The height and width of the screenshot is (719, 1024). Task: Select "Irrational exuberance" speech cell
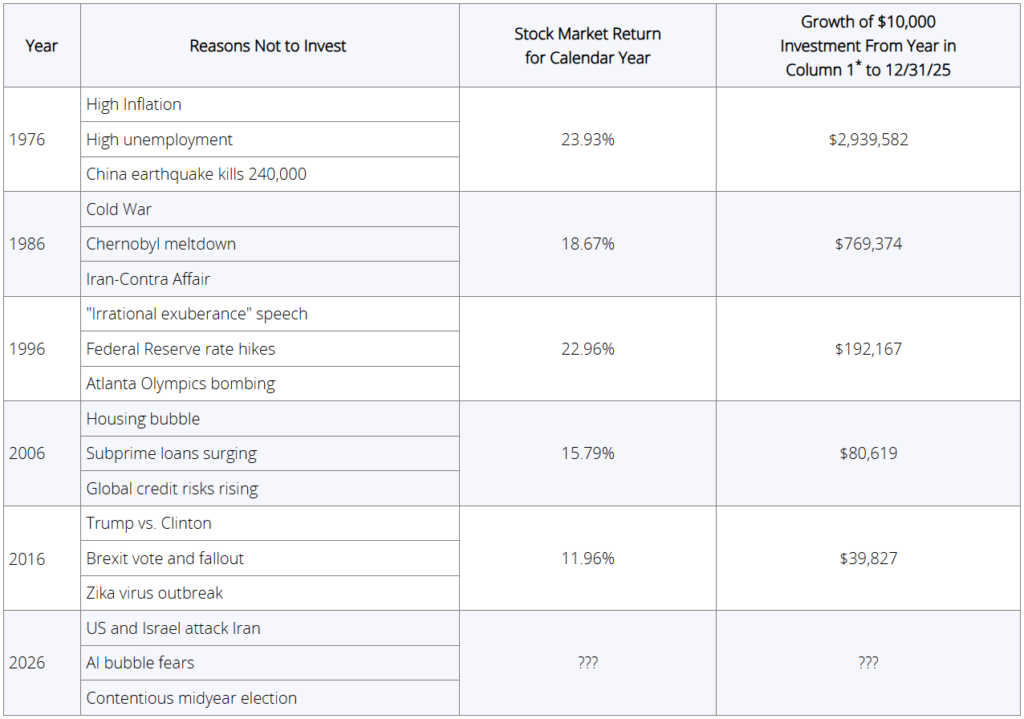click(197, 314)
